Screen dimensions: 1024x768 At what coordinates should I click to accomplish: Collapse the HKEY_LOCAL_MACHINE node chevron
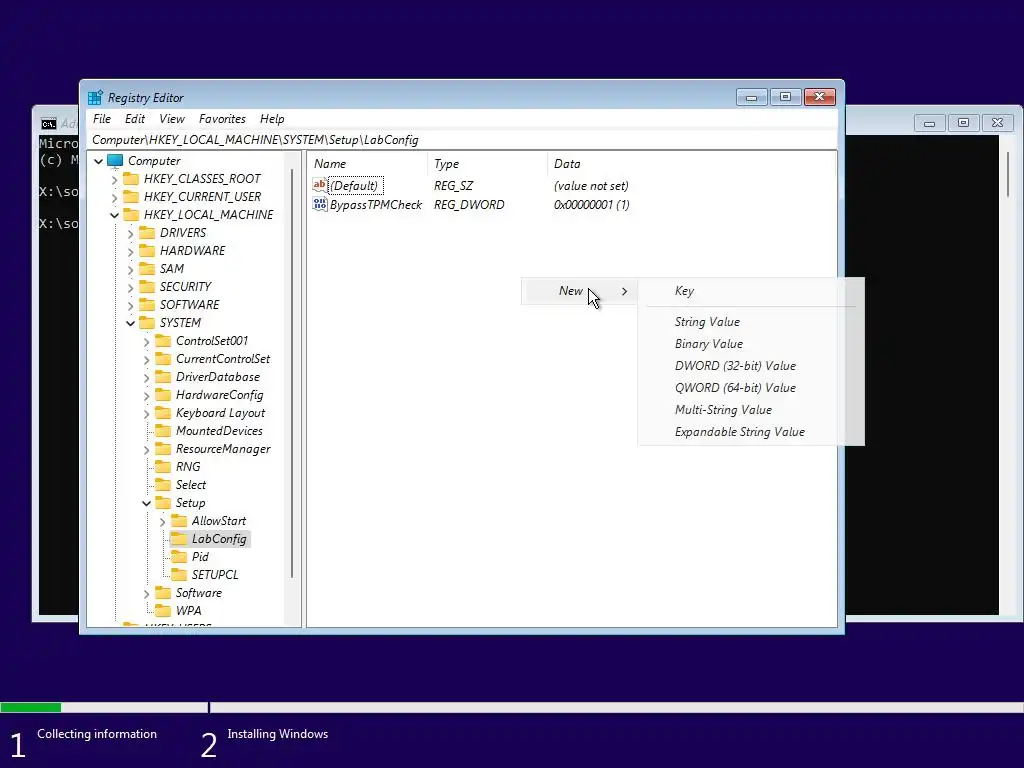(115, 215)
